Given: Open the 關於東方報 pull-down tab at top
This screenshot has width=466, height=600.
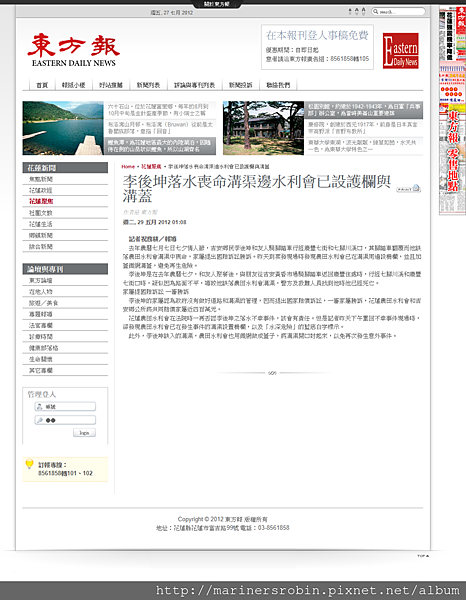Looking at the screenshot, I should pos(217,4).
